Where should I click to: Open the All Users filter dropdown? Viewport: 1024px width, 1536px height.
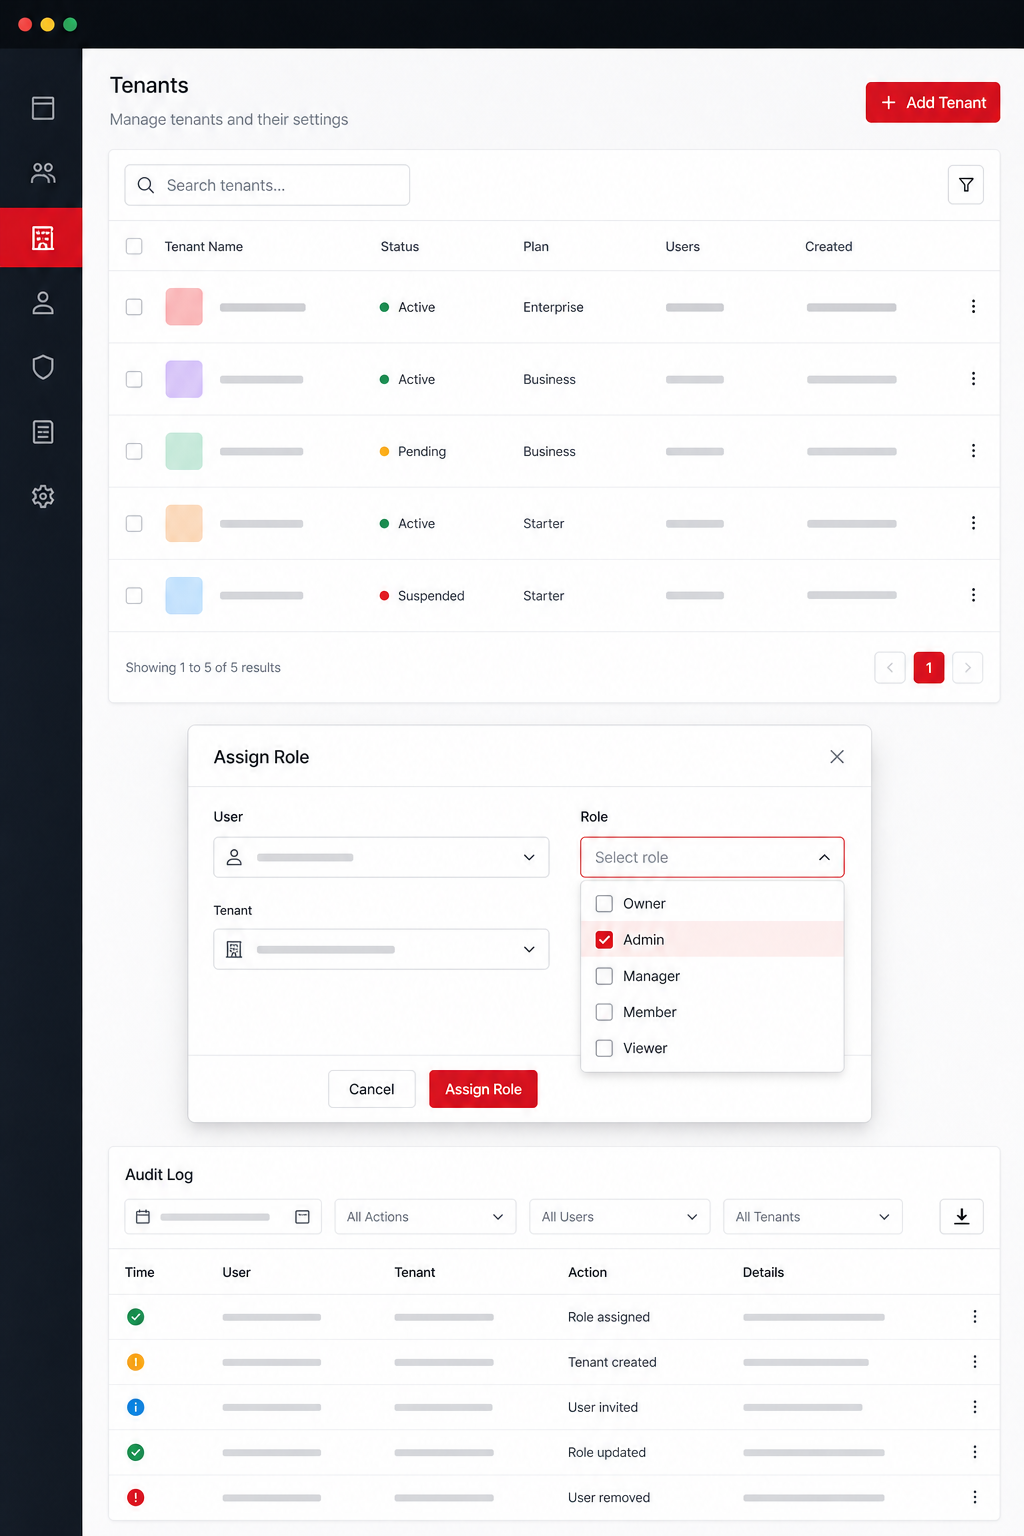(619, 1217)
